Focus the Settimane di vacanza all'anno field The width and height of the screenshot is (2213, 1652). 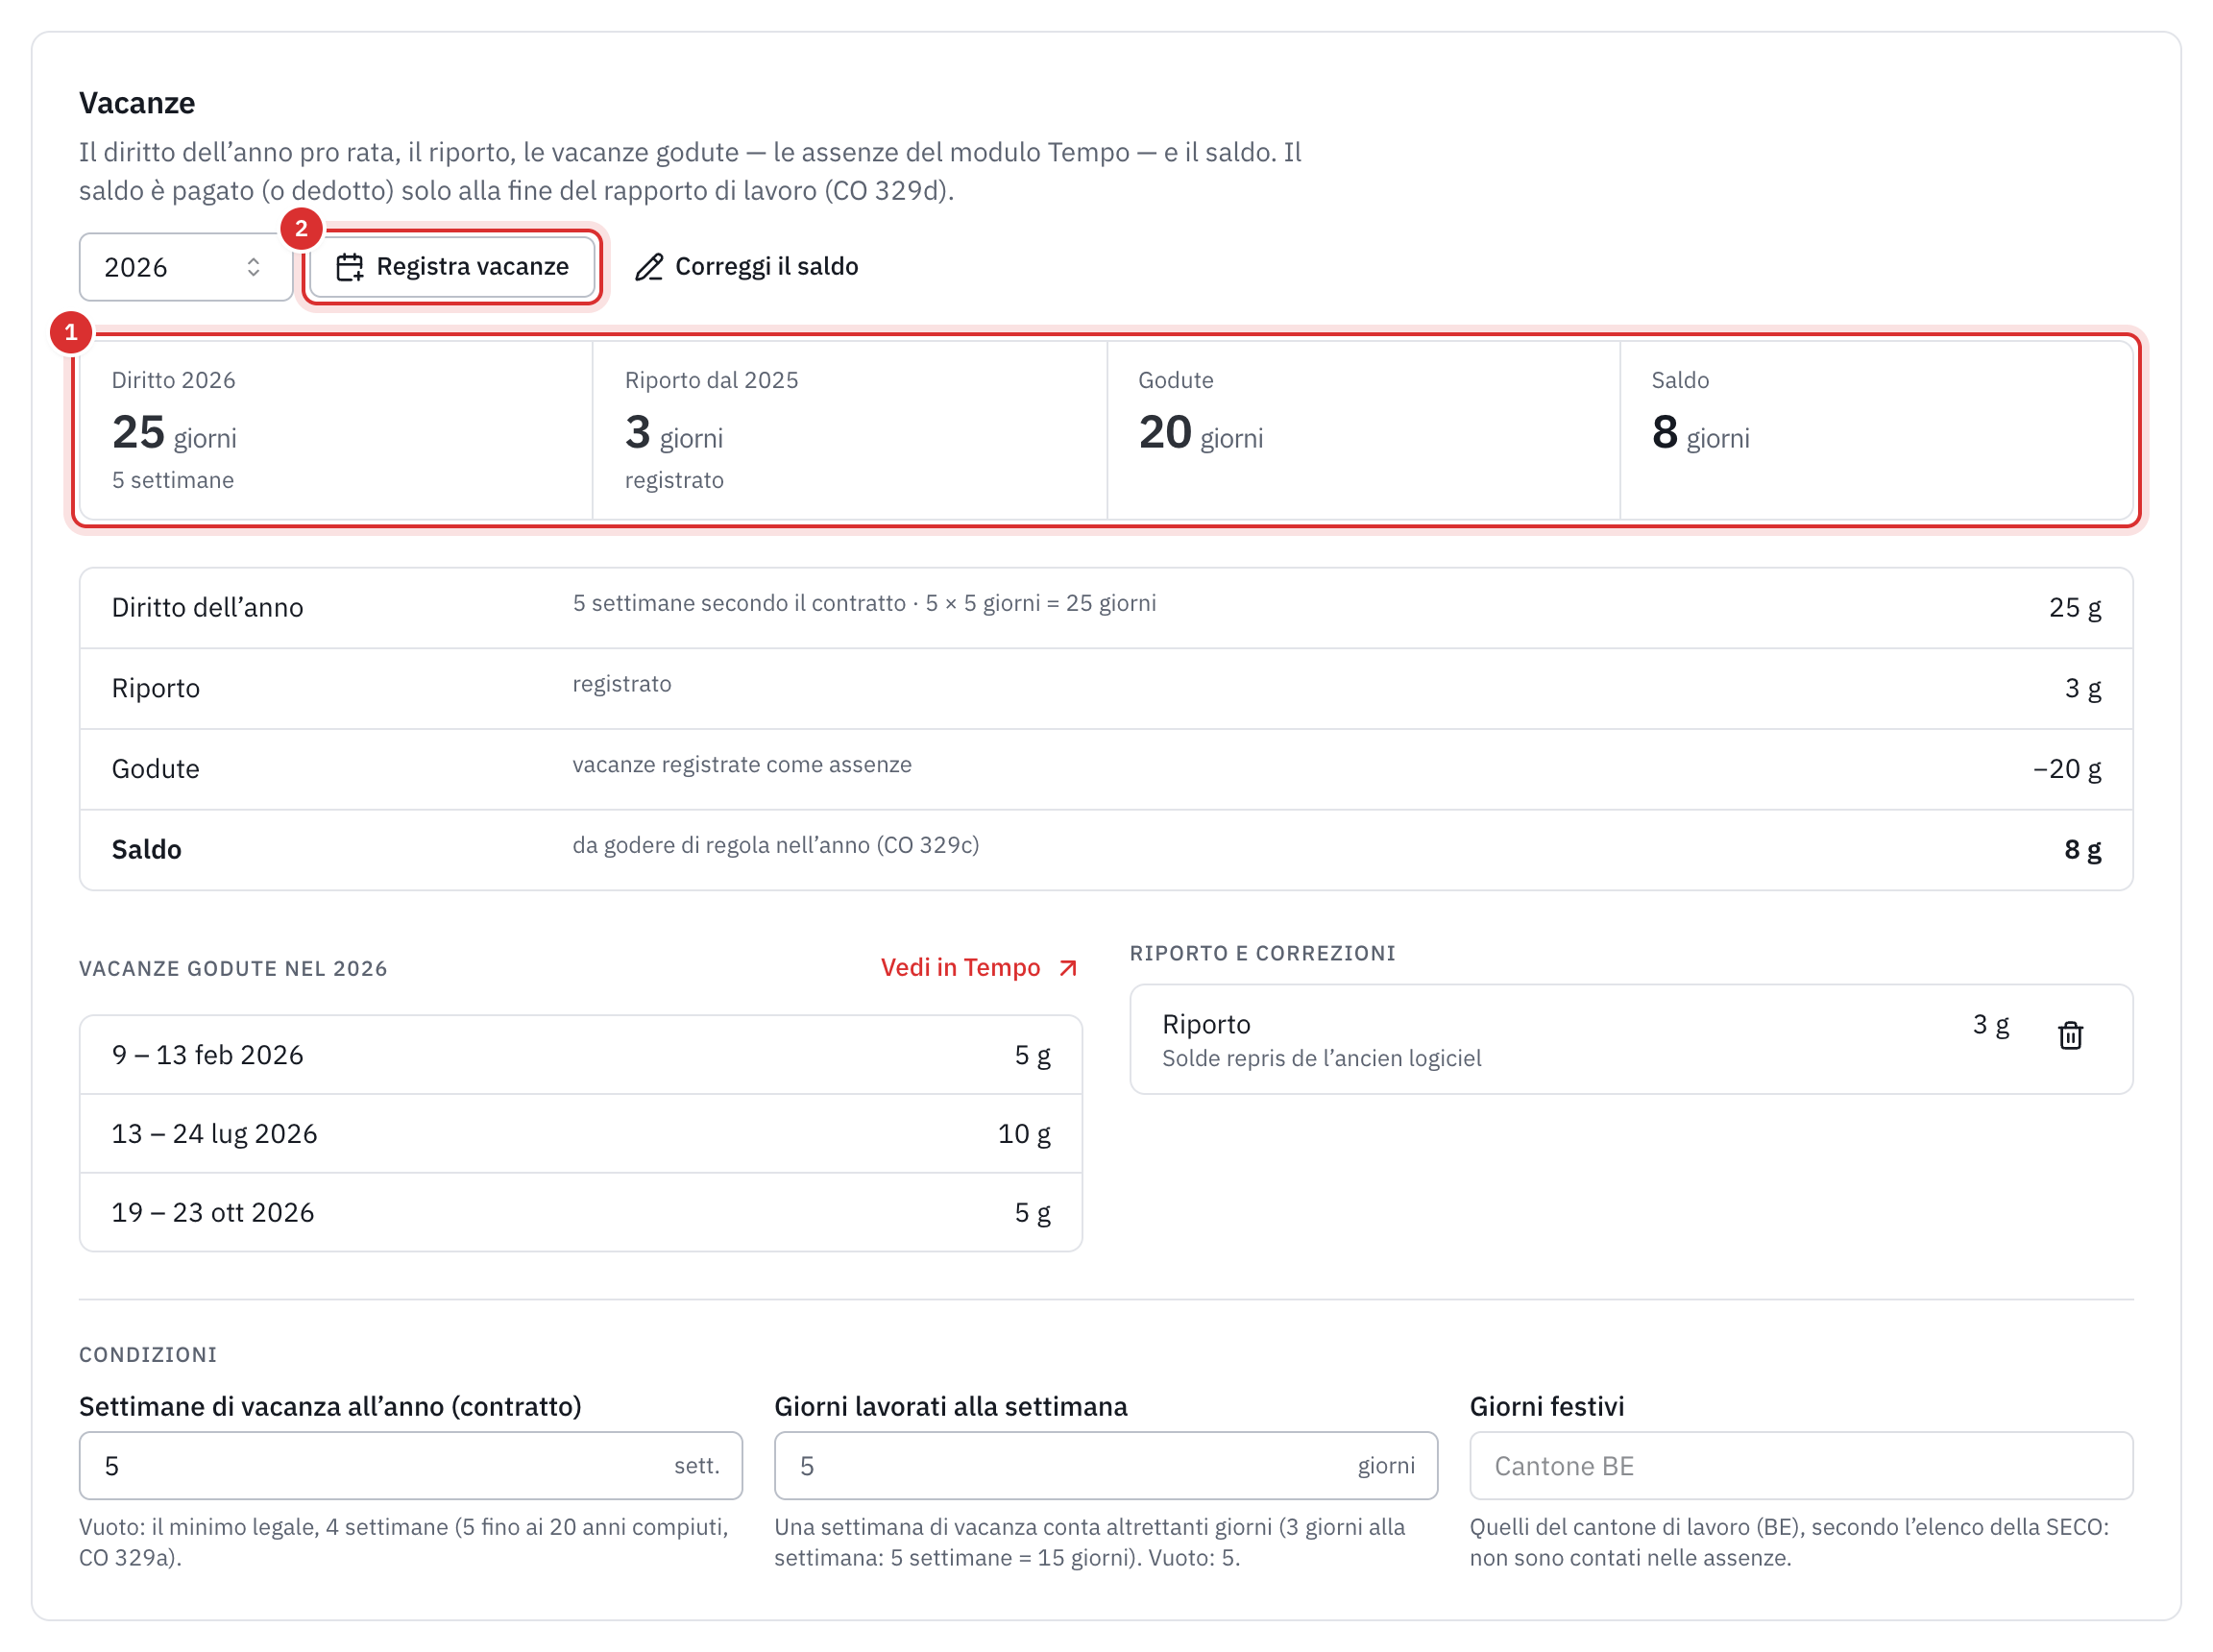click(410, 1465)
